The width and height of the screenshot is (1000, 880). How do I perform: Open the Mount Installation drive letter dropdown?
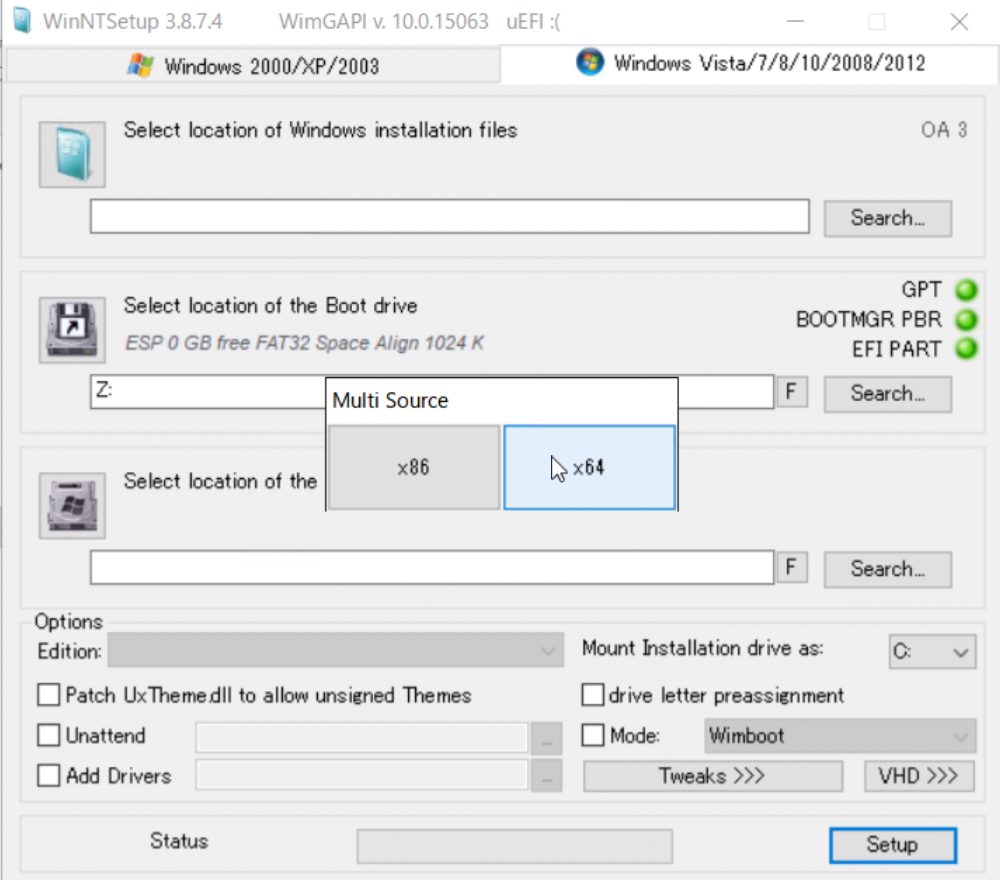(932, 651)
